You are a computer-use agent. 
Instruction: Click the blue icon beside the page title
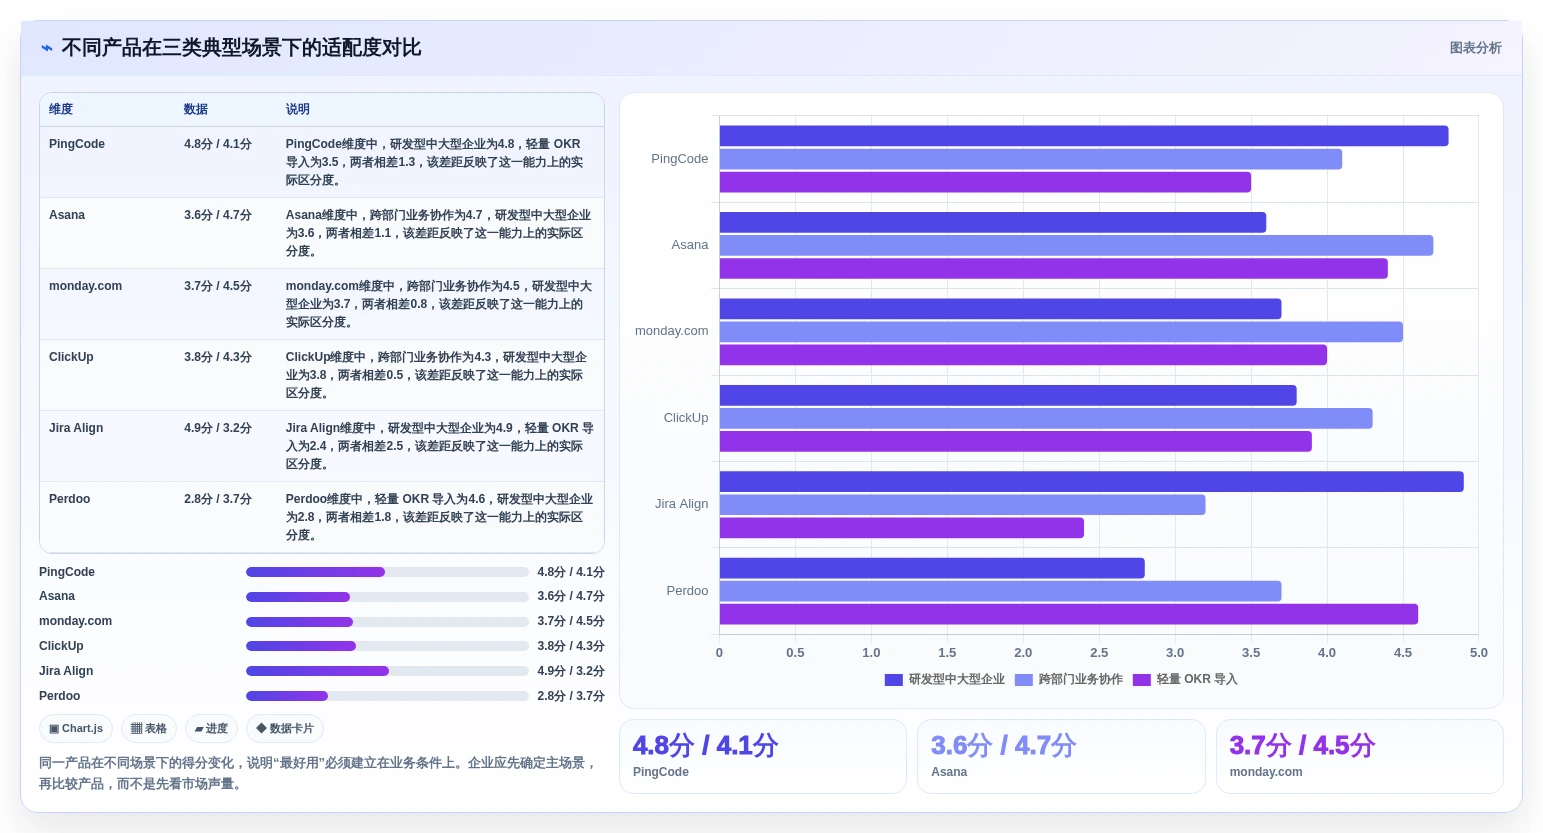pyautogui.click(x=47, y=48)
